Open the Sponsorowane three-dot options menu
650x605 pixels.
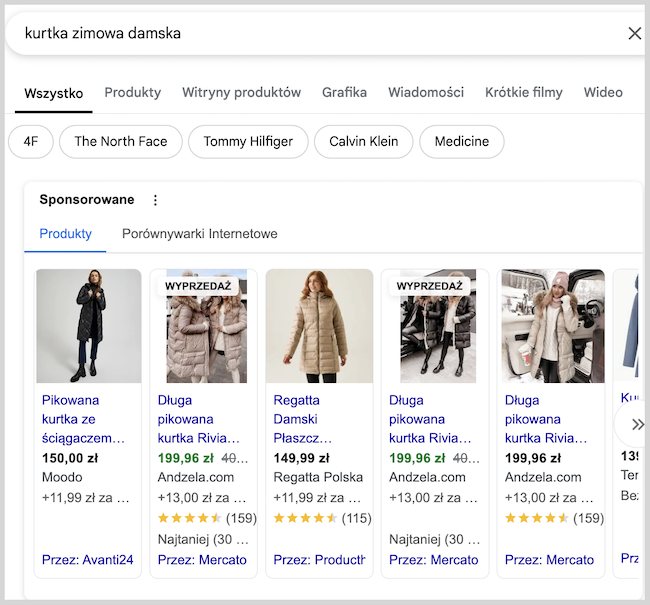155,200
